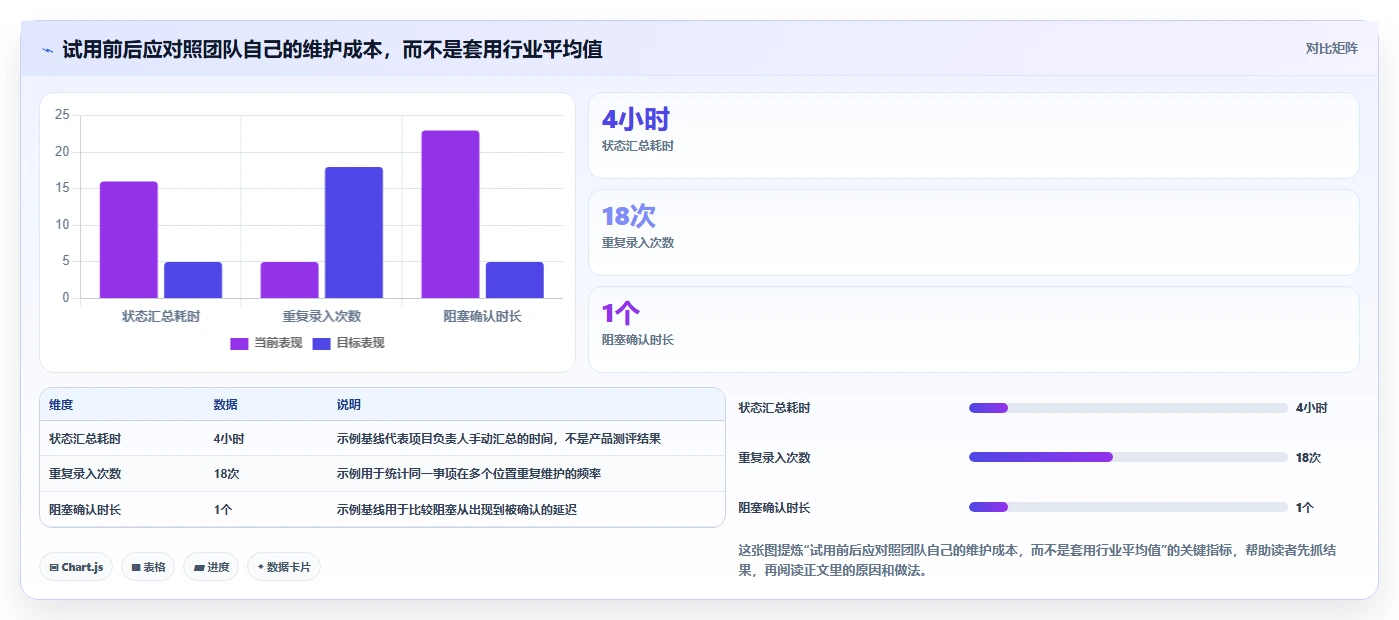Click the 1个 progress value

point(1305,507)
